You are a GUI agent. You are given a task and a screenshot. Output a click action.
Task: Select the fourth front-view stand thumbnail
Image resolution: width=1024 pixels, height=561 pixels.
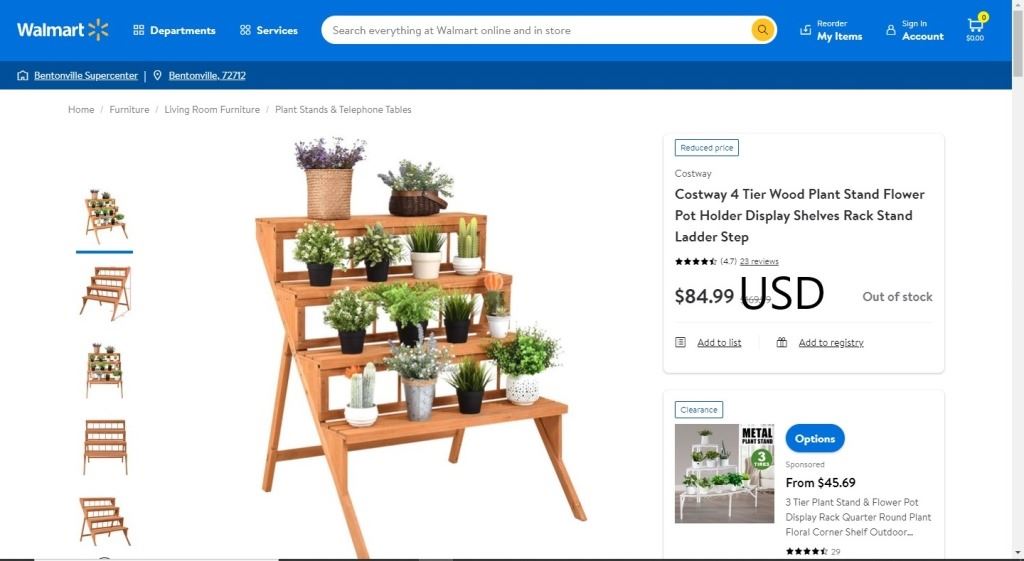click(105, 447)
